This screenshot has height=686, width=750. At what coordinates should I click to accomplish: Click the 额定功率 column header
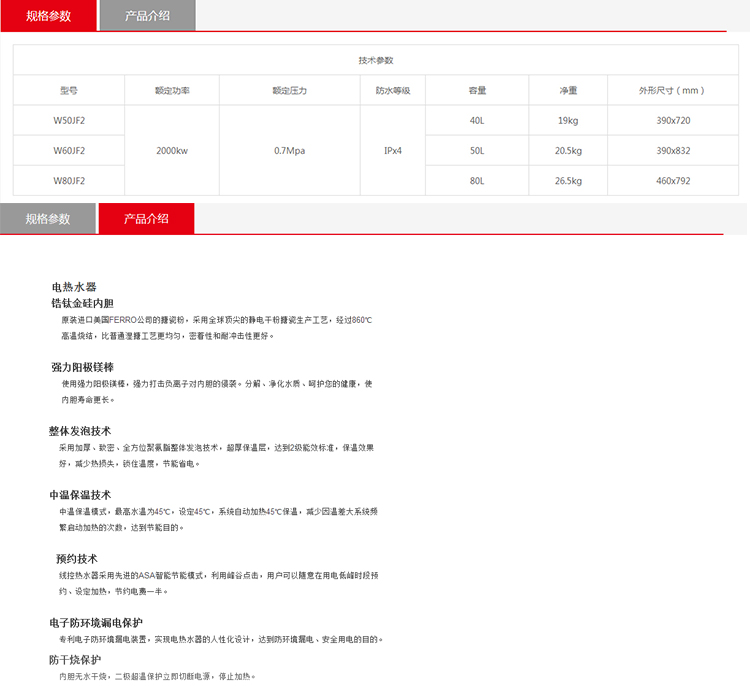click(172, 90)
